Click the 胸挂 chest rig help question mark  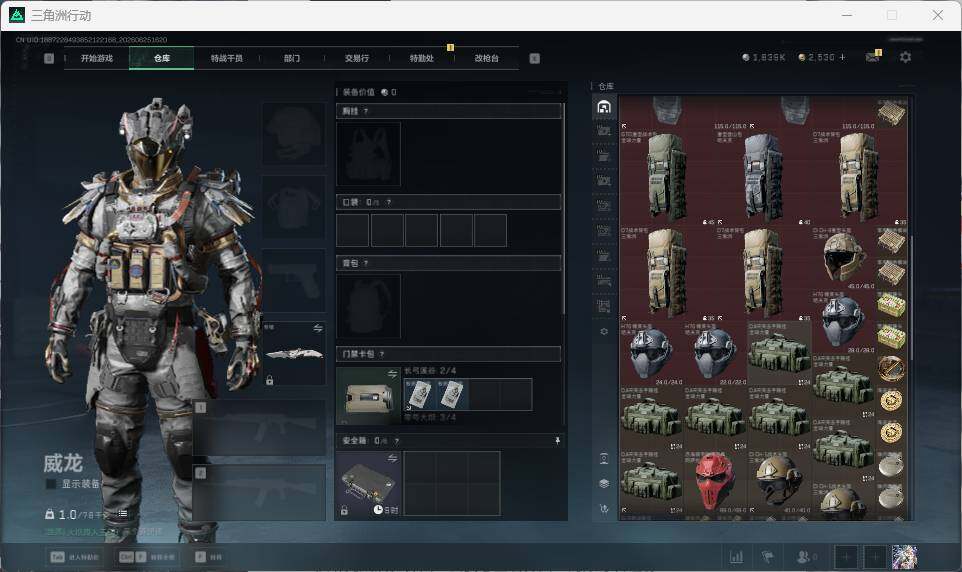[366, 111]
